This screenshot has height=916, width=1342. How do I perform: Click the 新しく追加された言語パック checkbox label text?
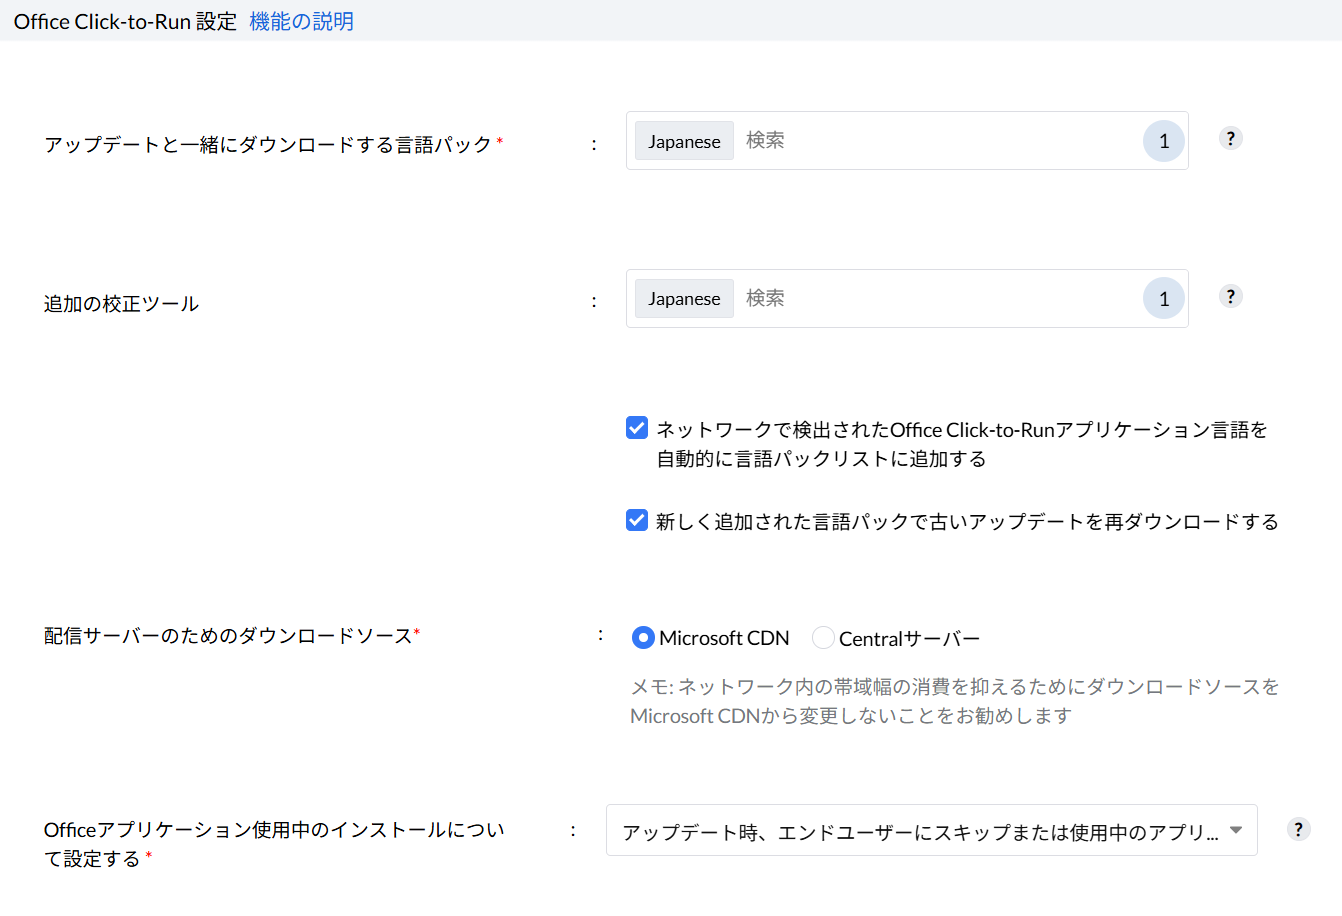[x=967, y=522]
